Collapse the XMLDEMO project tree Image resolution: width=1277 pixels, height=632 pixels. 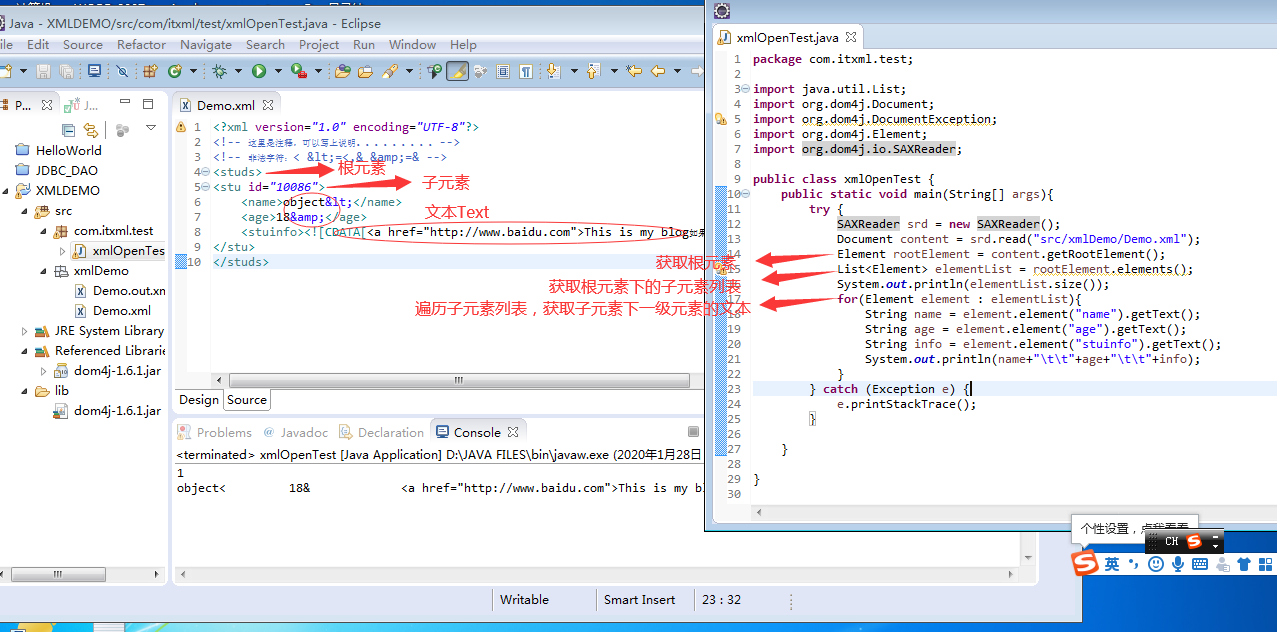pyautogui.click(x=7, y=190)
